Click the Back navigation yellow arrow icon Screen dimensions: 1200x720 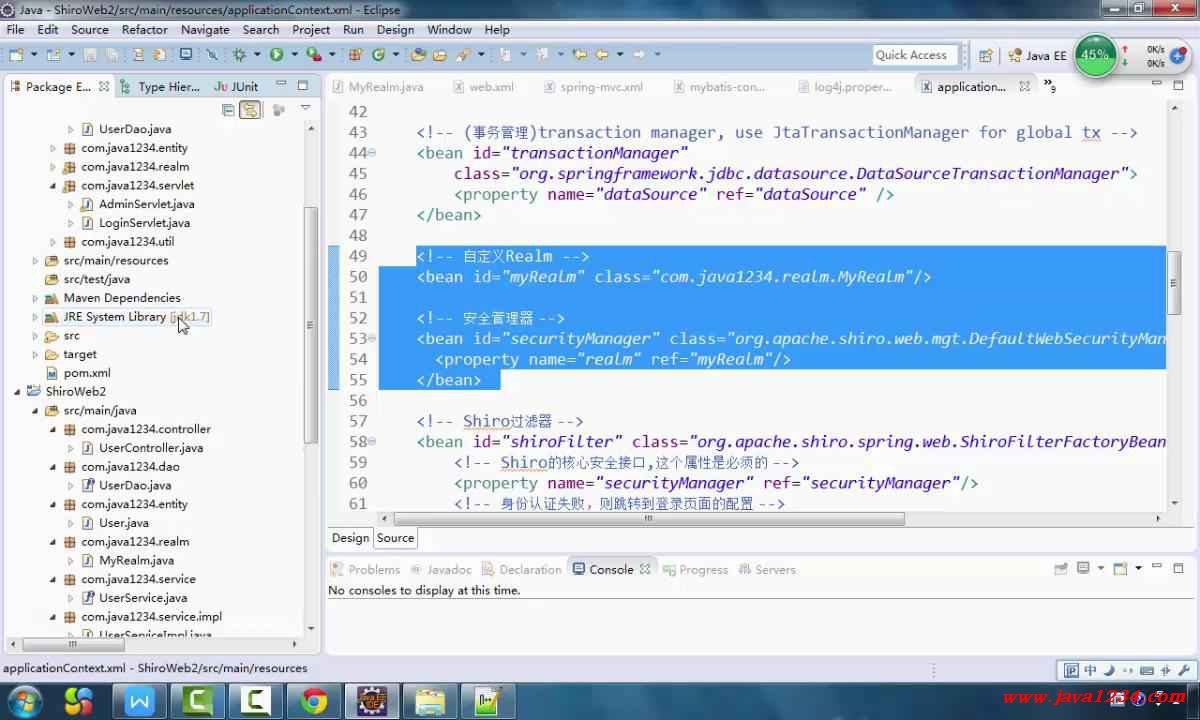click(602, 55)
